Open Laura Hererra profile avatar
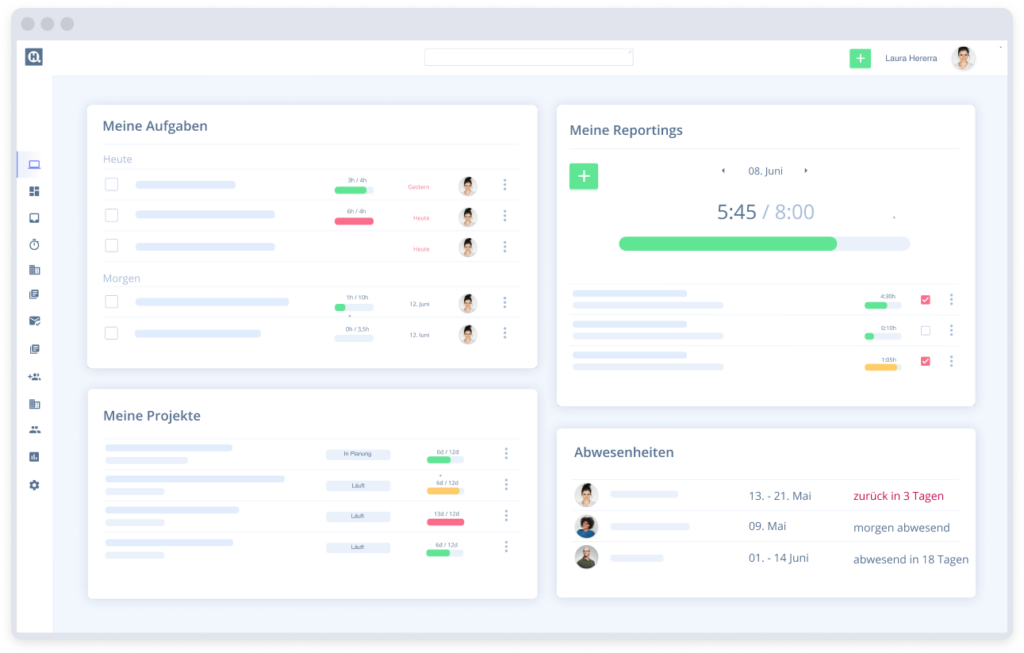This screenshot has width=1024, height=653. click(963, 58)
